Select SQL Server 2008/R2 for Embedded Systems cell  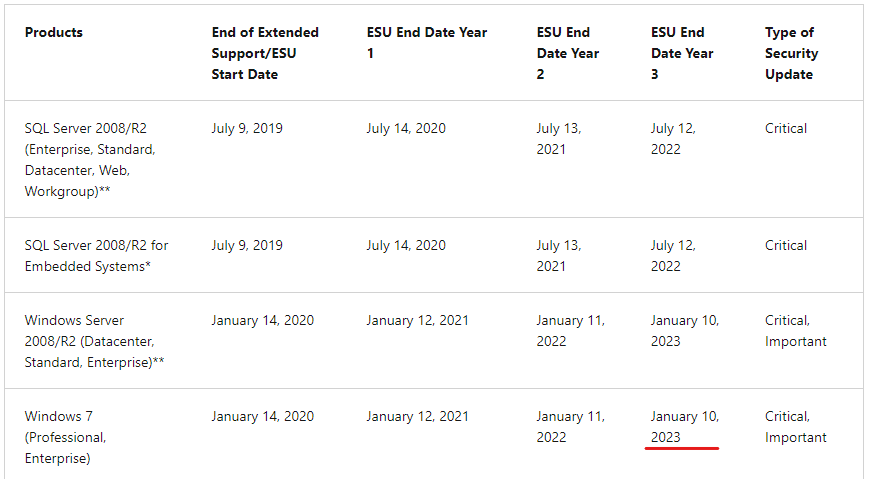point(96,256)
